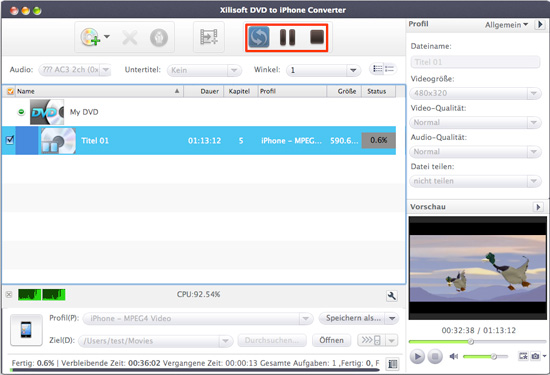This screenshot has height=375, width=550.
Task: Click the transfer to device icon
Action: (x=371, y=340)
